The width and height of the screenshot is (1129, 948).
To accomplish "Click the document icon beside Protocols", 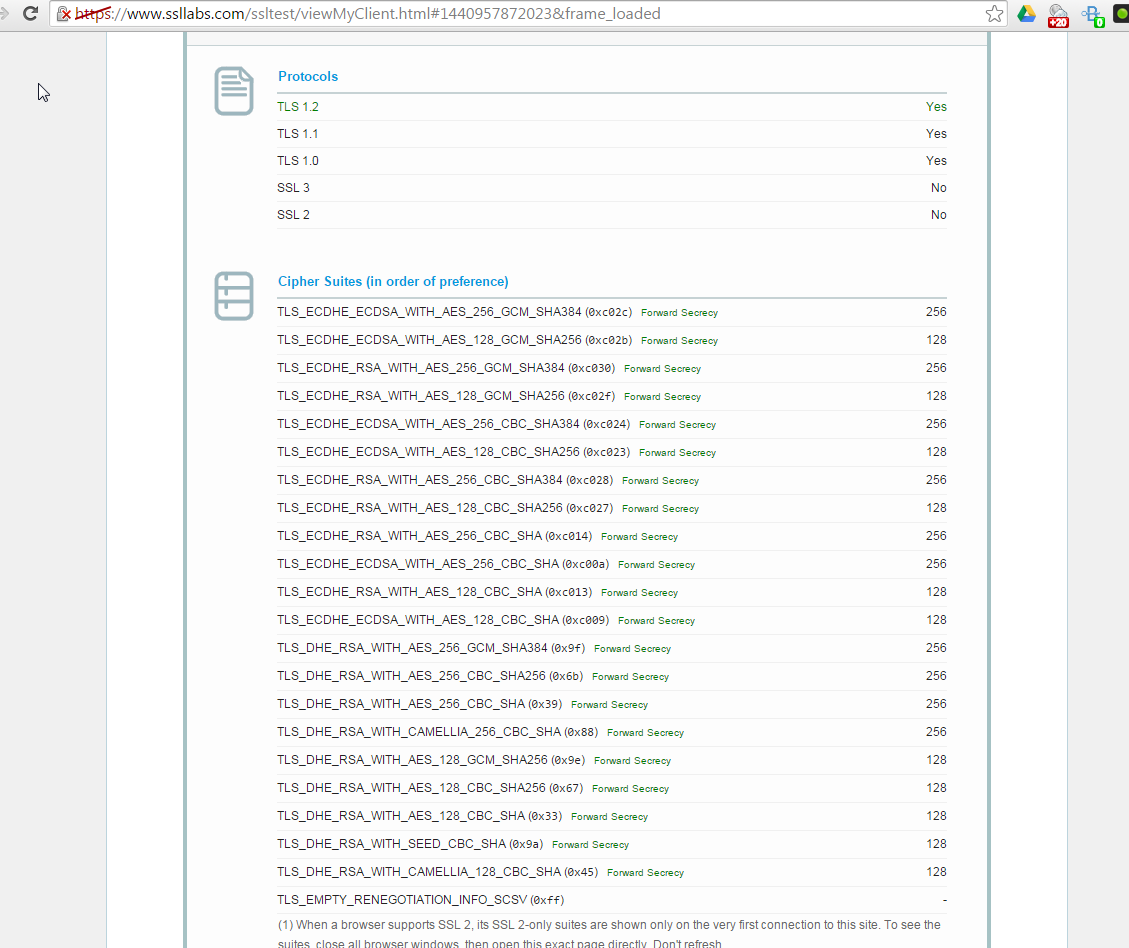I will 233,90.
